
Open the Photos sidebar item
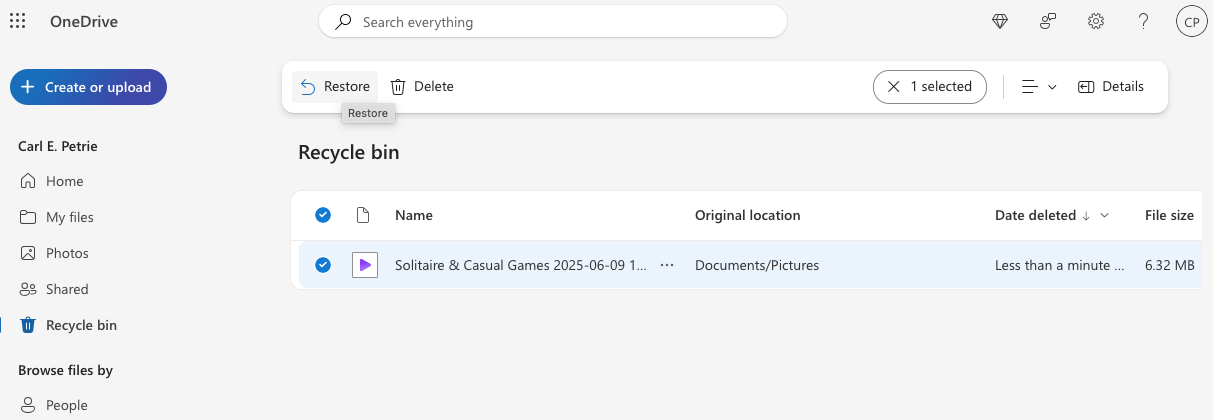tap(67, 253)
